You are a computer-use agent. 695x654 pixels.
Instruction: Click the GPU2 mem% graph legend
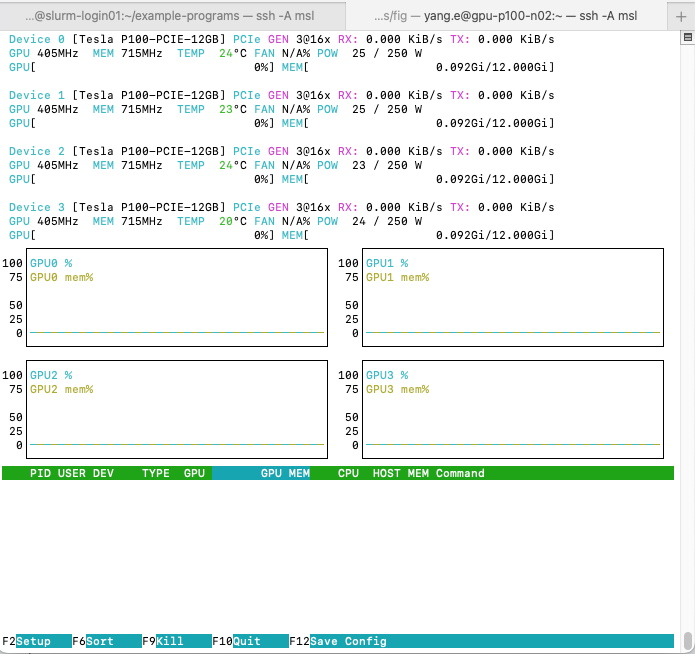pyautogui.click(x=62, y=390)
